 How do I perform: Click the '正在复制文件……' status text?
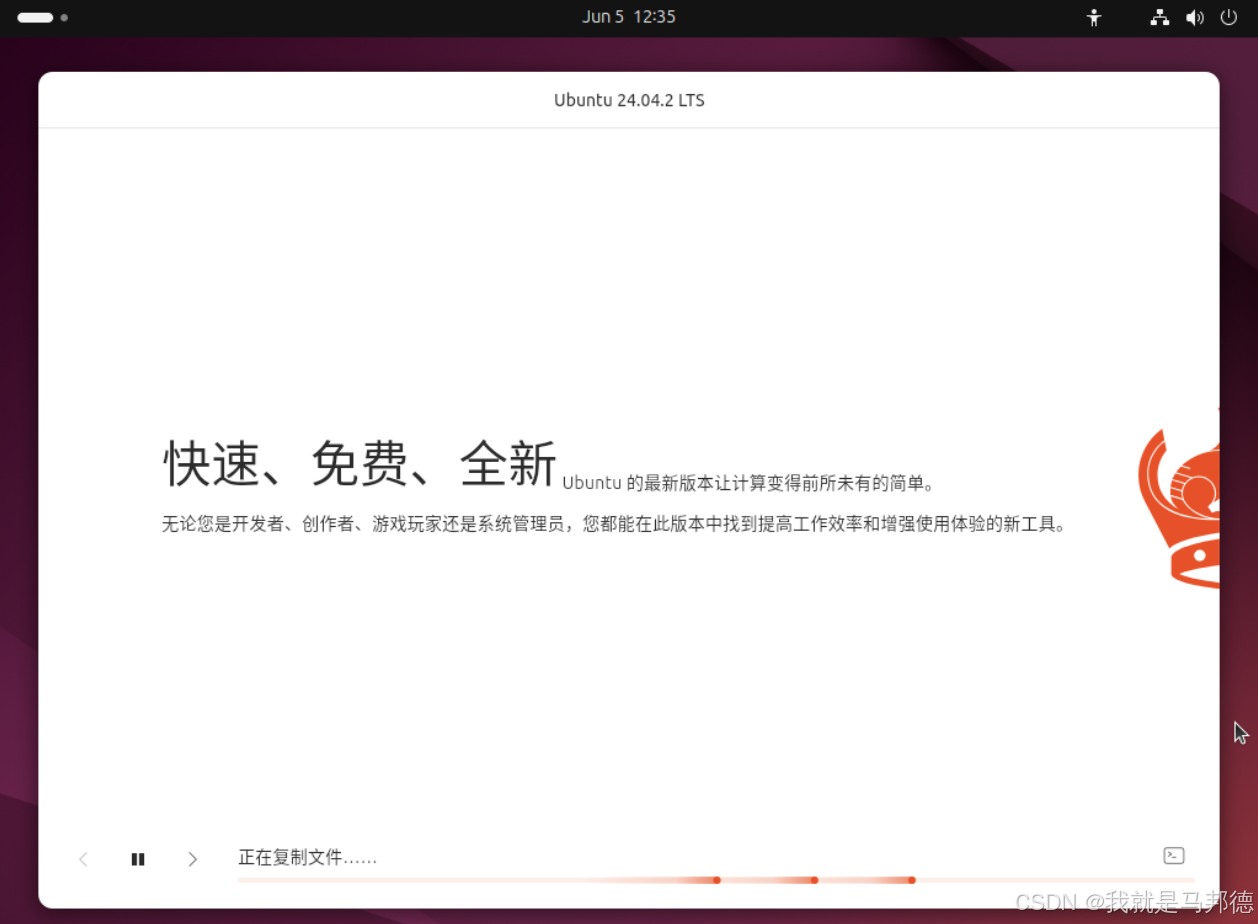[x=307, y=858]
